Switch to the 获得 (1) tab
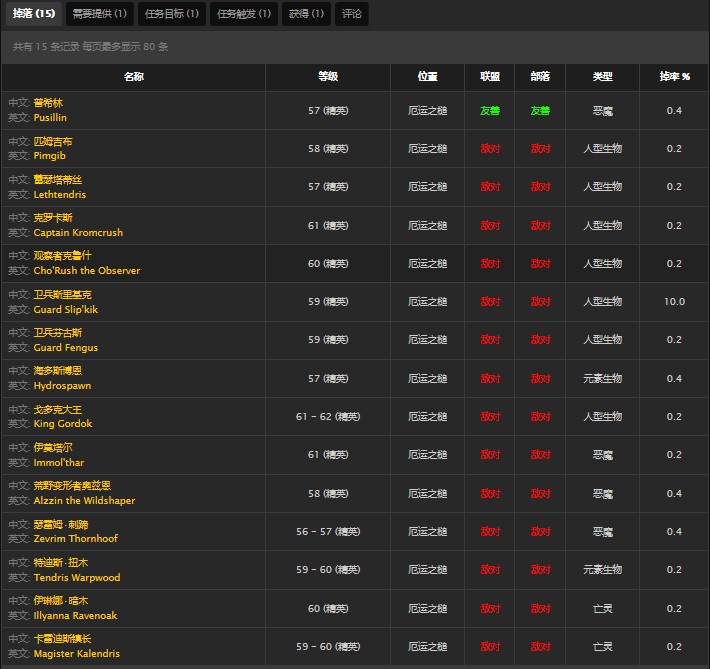 (307, 13)
